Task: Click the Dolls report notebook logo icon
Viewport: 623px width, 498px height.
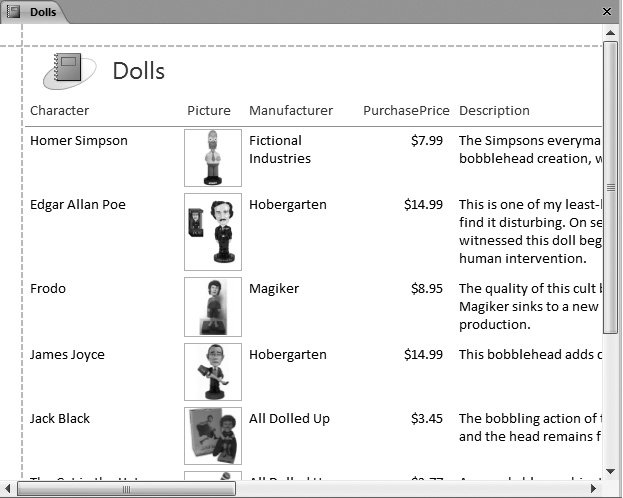Action: point(68,71)
